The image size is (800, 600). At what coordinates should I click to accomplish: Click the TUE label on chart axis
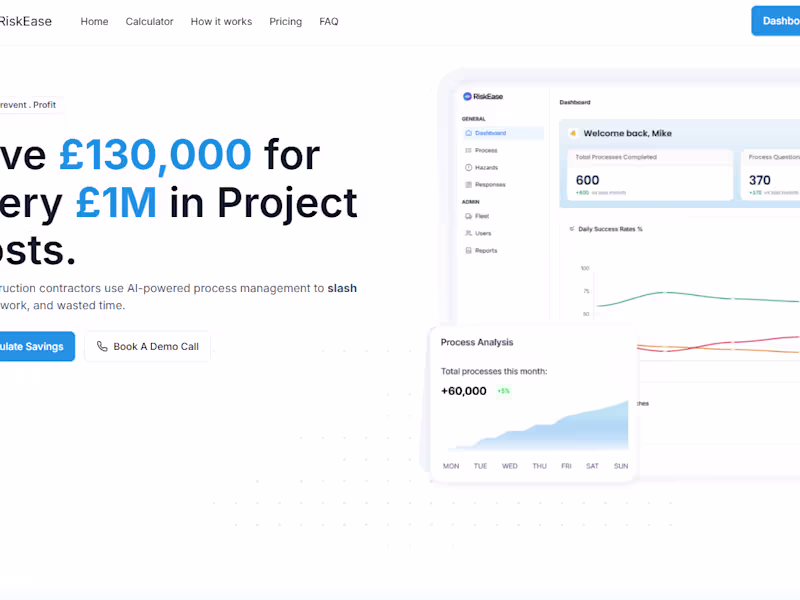(x=481, y=466)
